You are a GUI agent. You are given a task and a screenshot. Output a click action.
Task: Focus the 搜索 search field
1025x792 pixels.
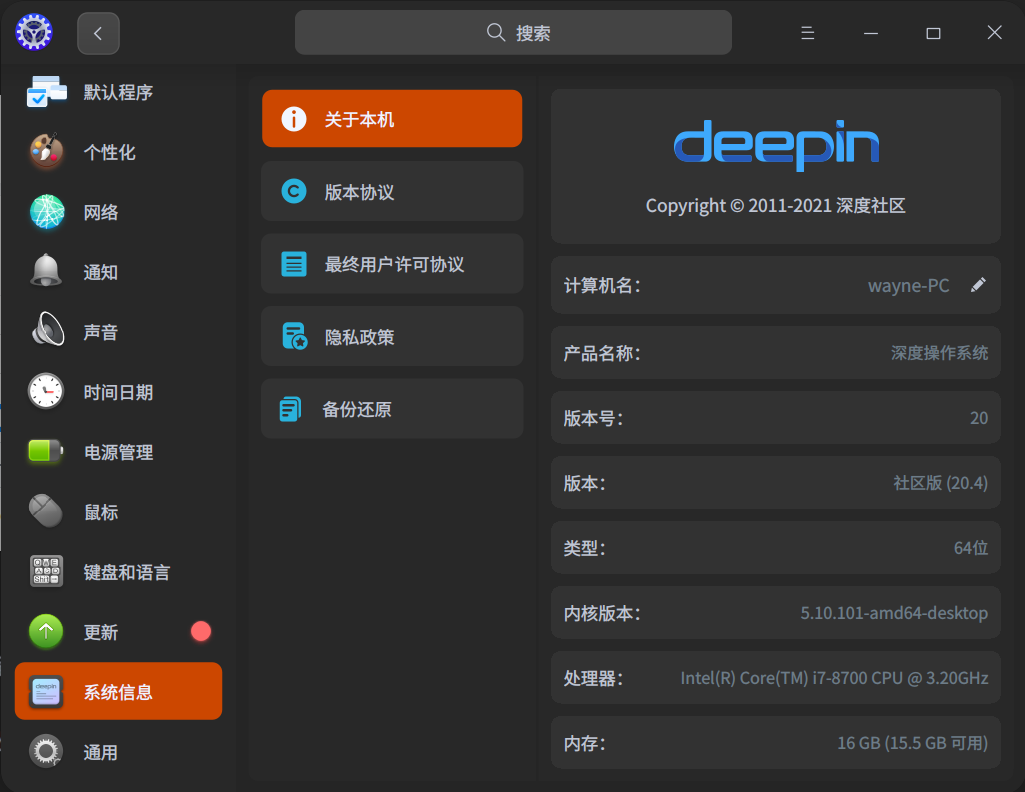pos(513,33)
